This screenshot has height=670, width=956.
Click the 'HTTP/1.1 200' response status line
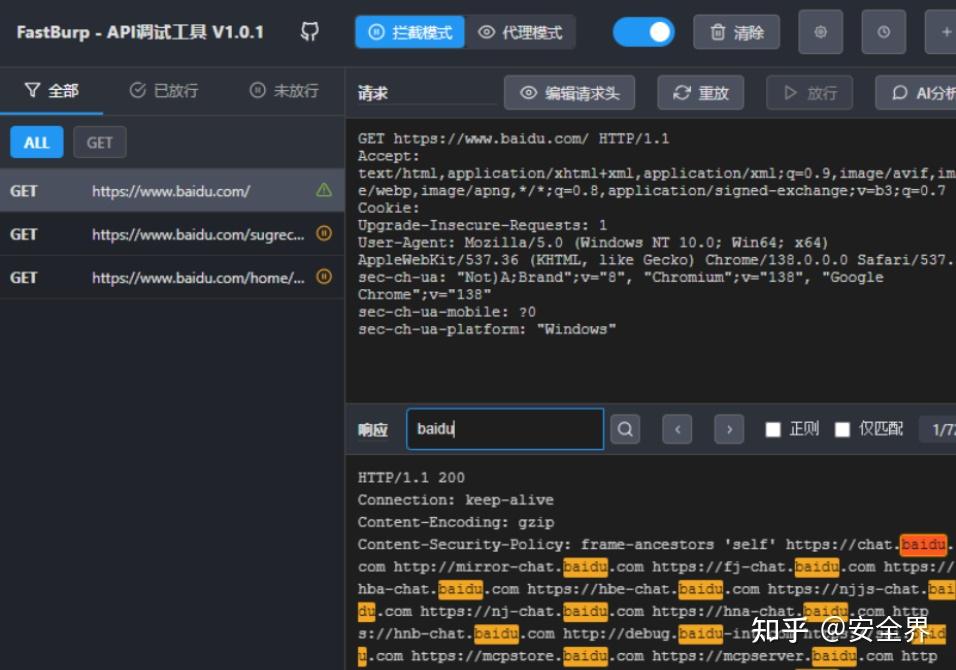click(411, 478)
